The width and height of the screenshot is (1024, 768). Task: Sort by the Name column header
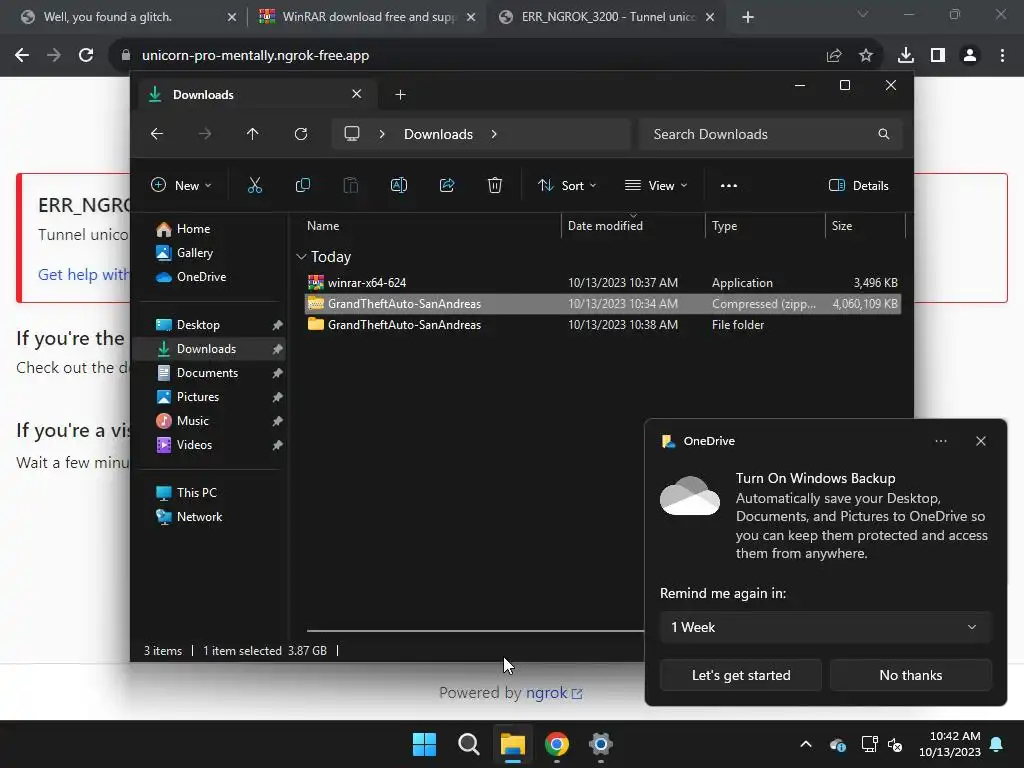tap(323, 226)
